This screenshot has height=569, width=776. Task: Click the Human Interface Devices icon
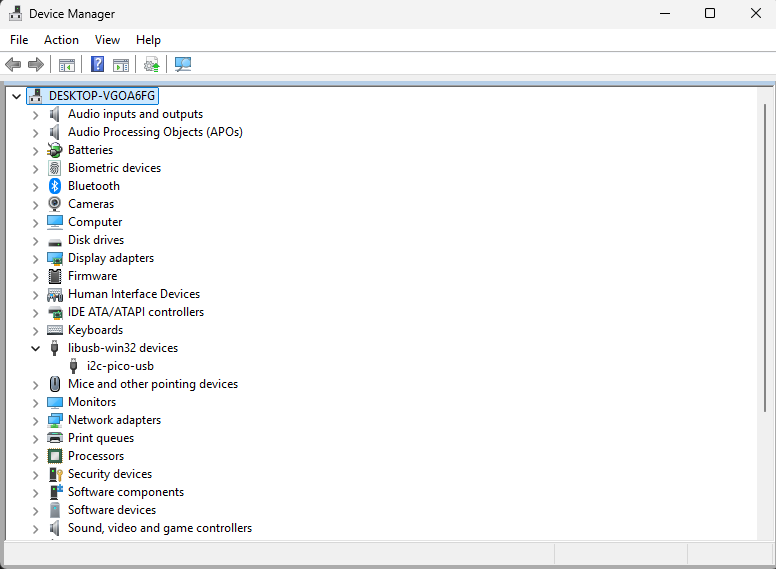point(54,295)
